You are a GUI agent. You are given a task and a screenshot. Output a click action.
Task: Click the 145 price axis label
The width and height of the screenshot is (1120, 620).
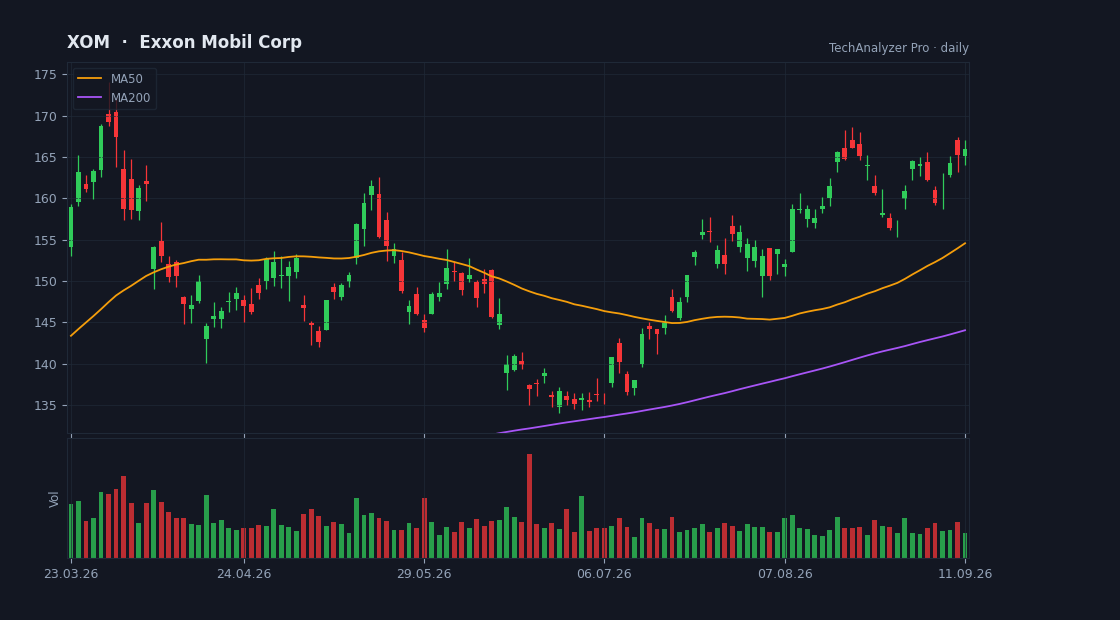pos(45,323)
